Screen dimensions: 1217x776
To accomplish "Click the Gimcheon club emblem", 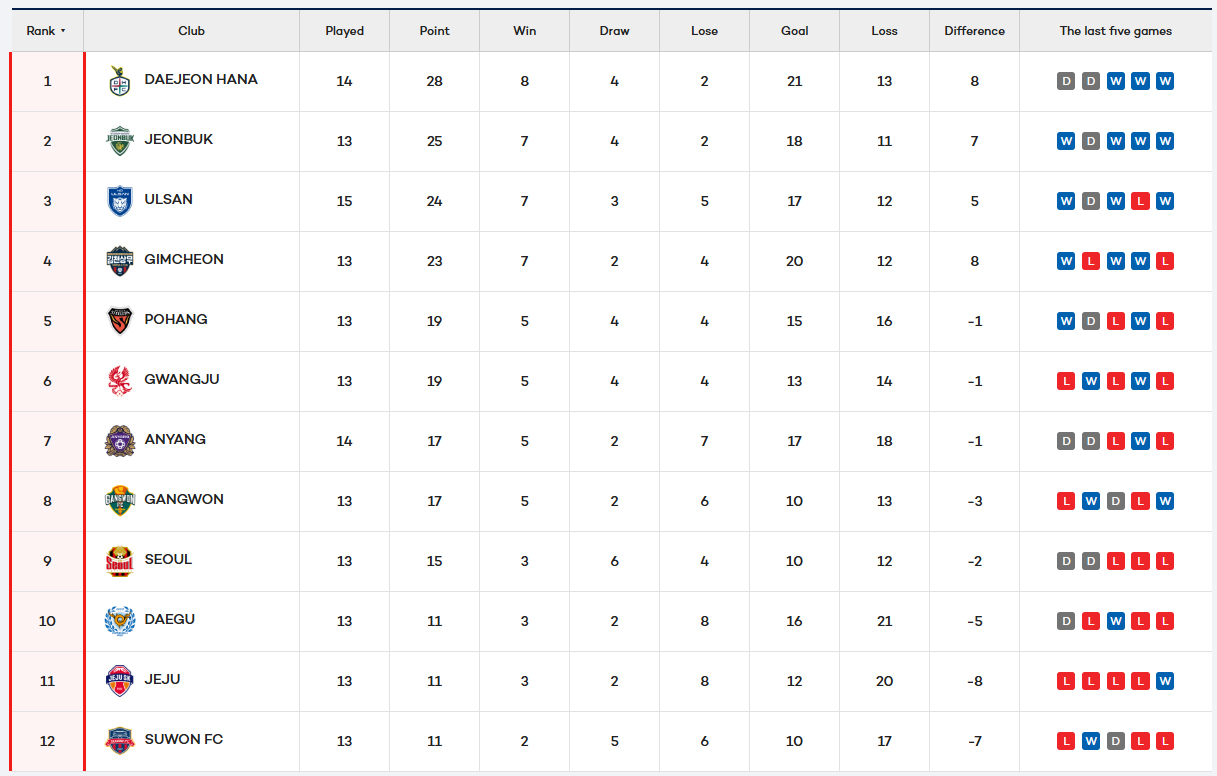I will (x=120, y=261).
